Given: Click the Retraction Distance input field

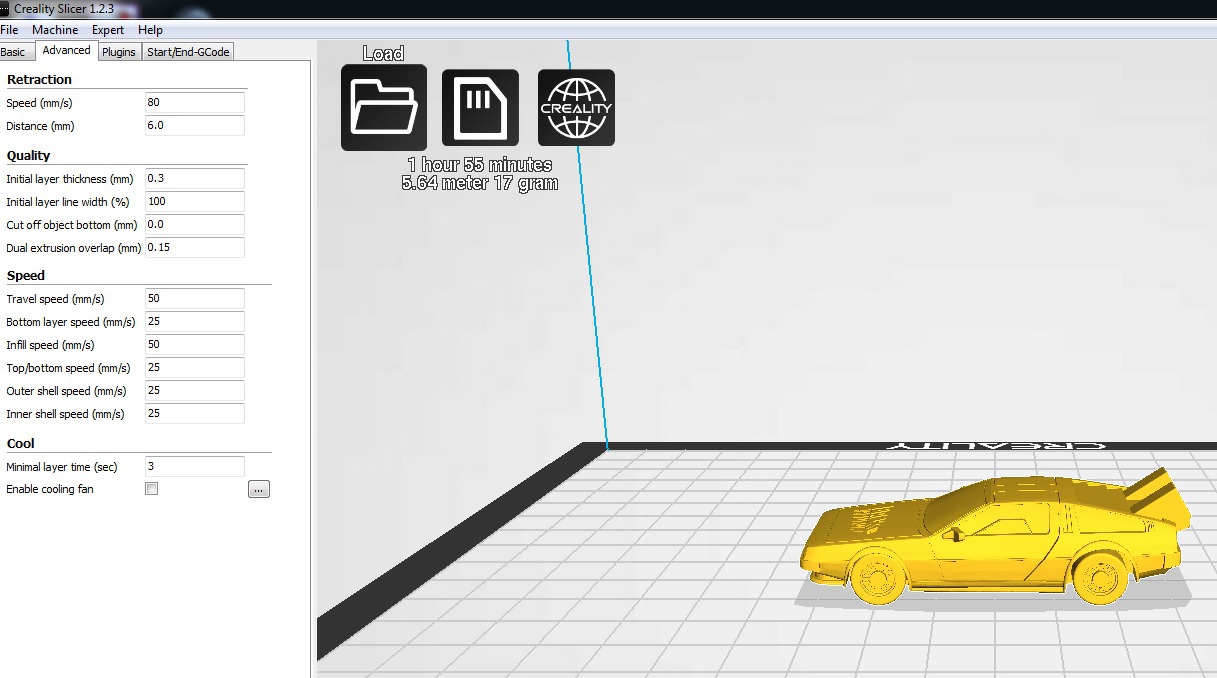Looking at the screenshot, I should tap(195, 126).
